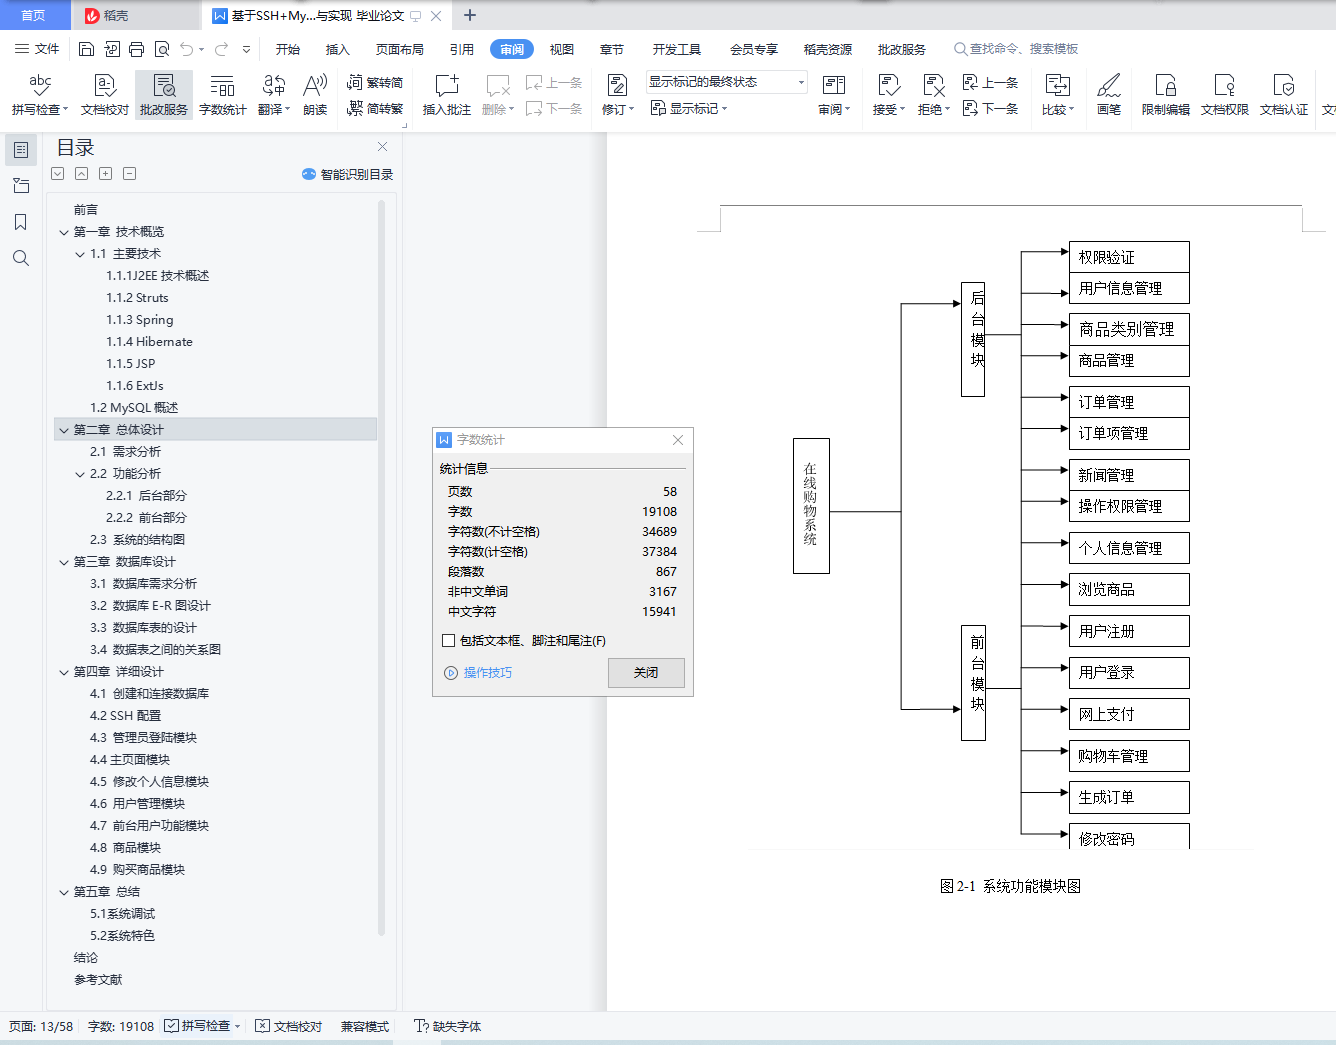Open 显示标记的最终状态 dropdown
1336x1045 pixels.
click(x=726, y=82)
